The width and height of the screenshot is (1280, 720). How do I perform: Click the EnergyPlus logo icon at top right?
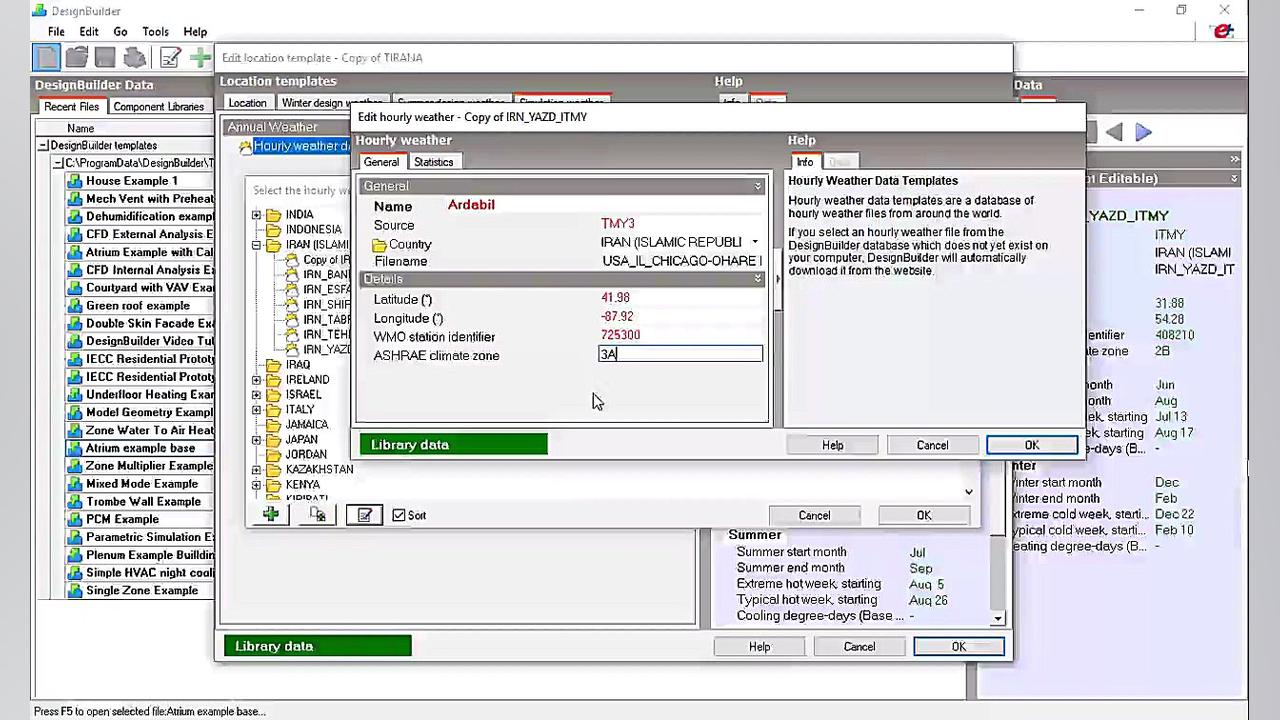pyautogui.click(x=1222, y=32)
